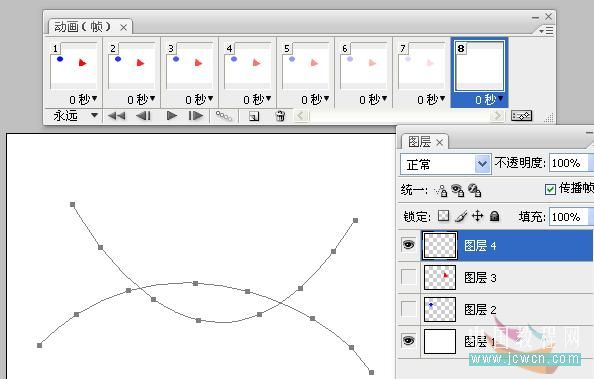Select the 图层 4 layer name
Viewport: 594px width, 379px height.
point(480,246)
